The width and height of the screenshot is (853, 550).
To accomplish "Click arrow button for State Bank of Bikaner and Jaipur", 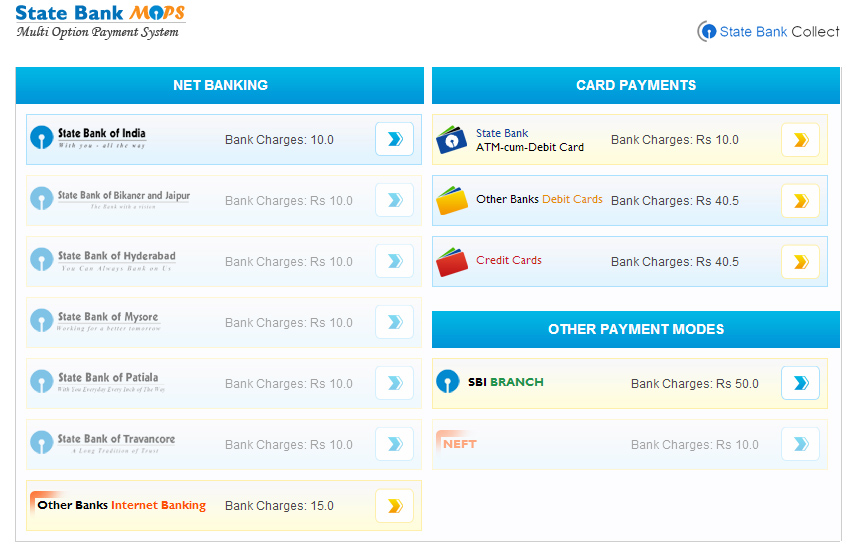I will [394, 201].
